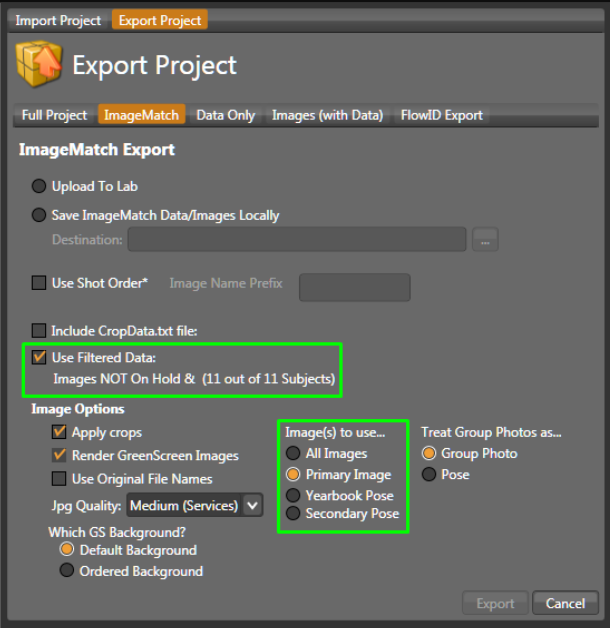
Task: Open the Jpg Quality dropdown
Action: coord(195,505)
